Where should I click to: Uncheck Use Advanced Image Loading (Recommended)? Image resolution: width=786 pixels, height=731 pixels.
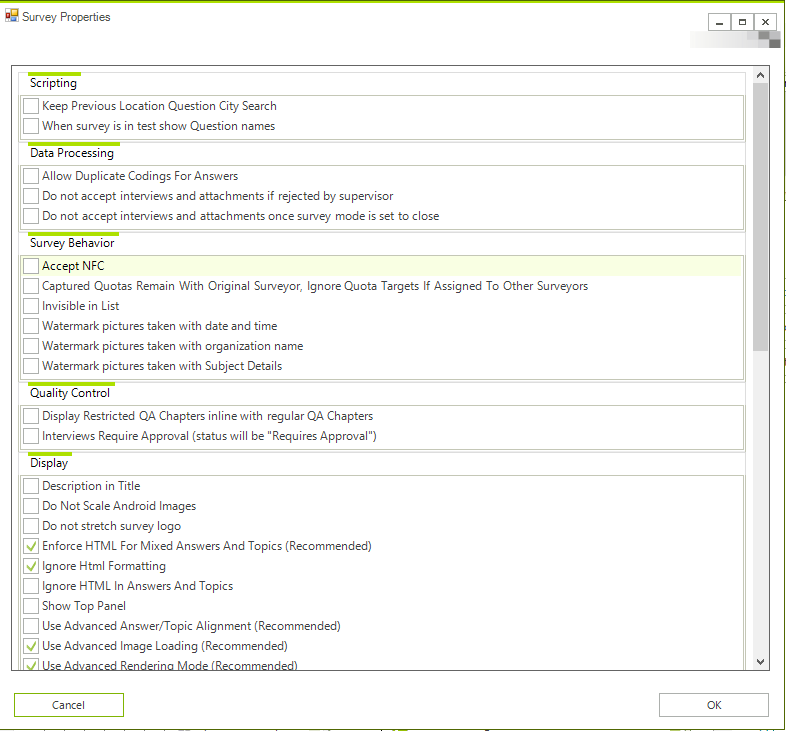point(31,646)
